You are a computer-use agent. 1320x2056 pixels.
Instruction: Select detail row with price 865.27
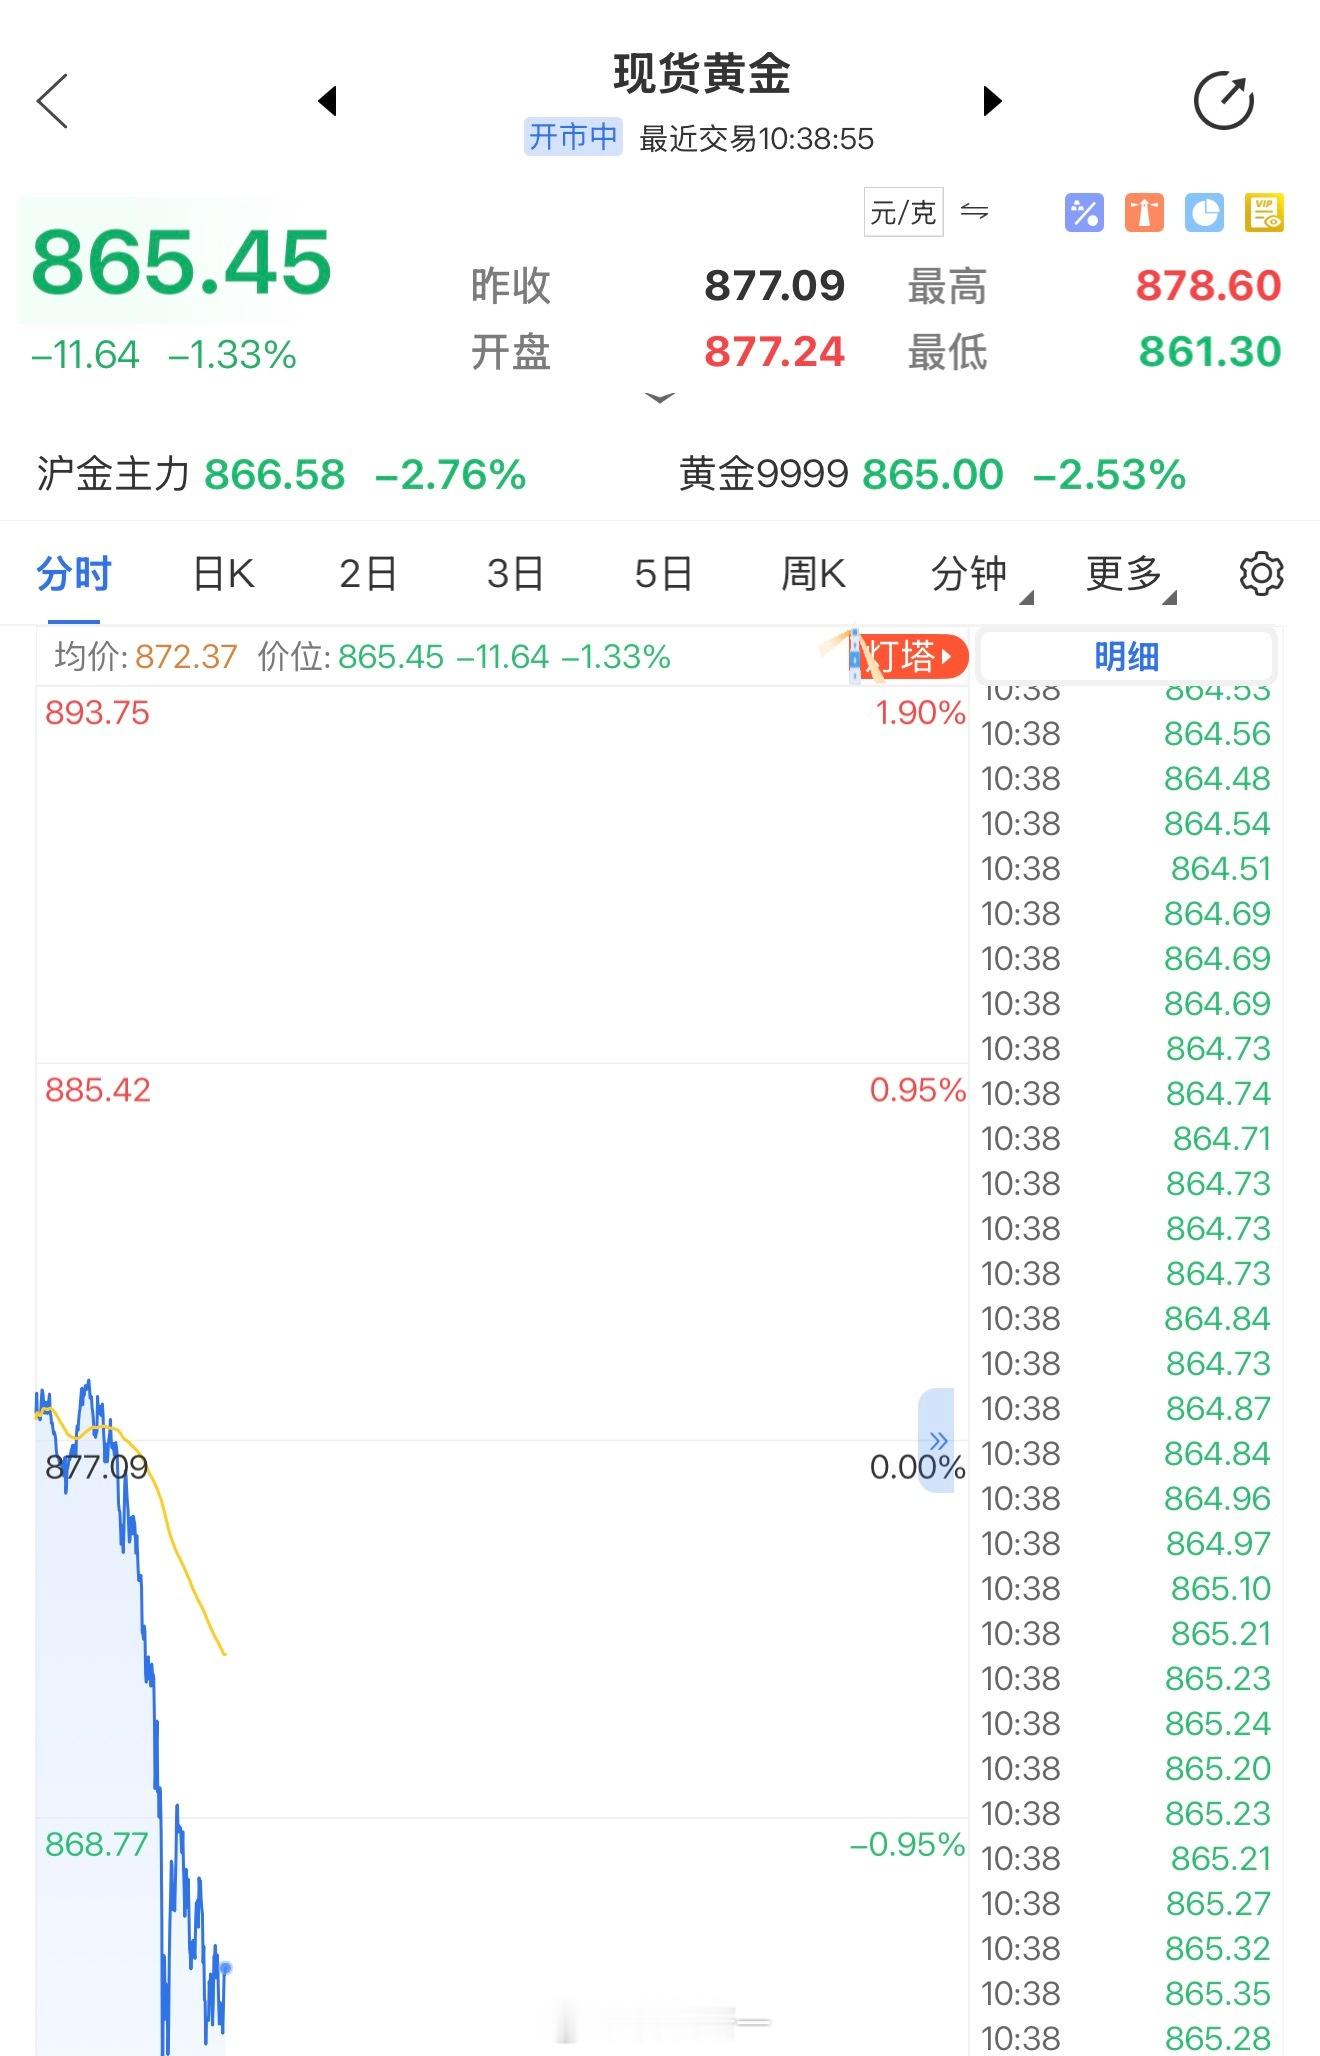(1126, 1904)
